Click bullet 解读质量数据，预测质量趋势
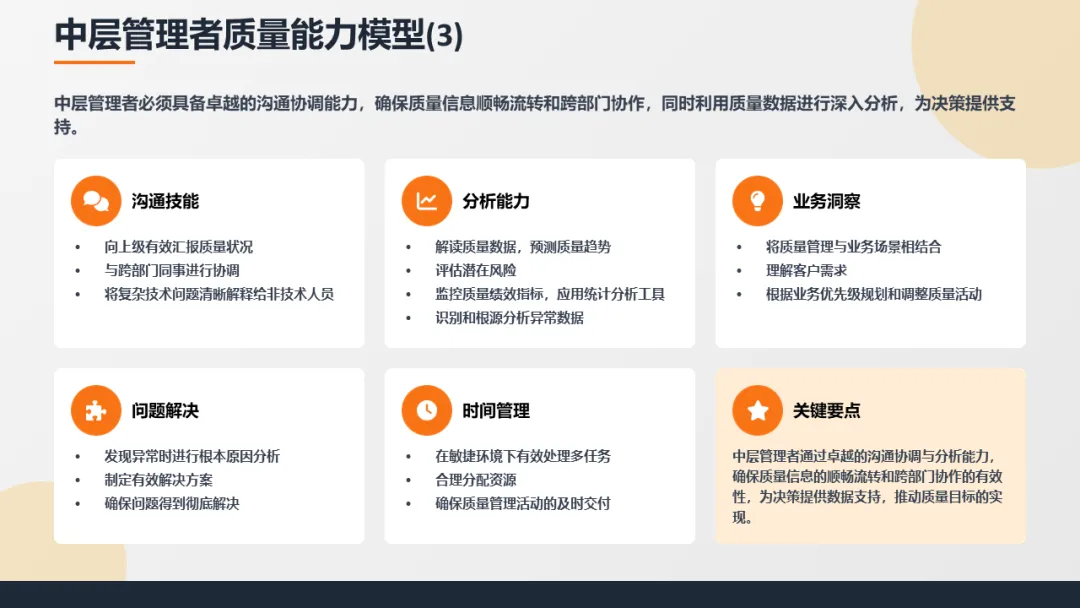The height and width of the screenshot is (608, 1080). tap(523, 247)
